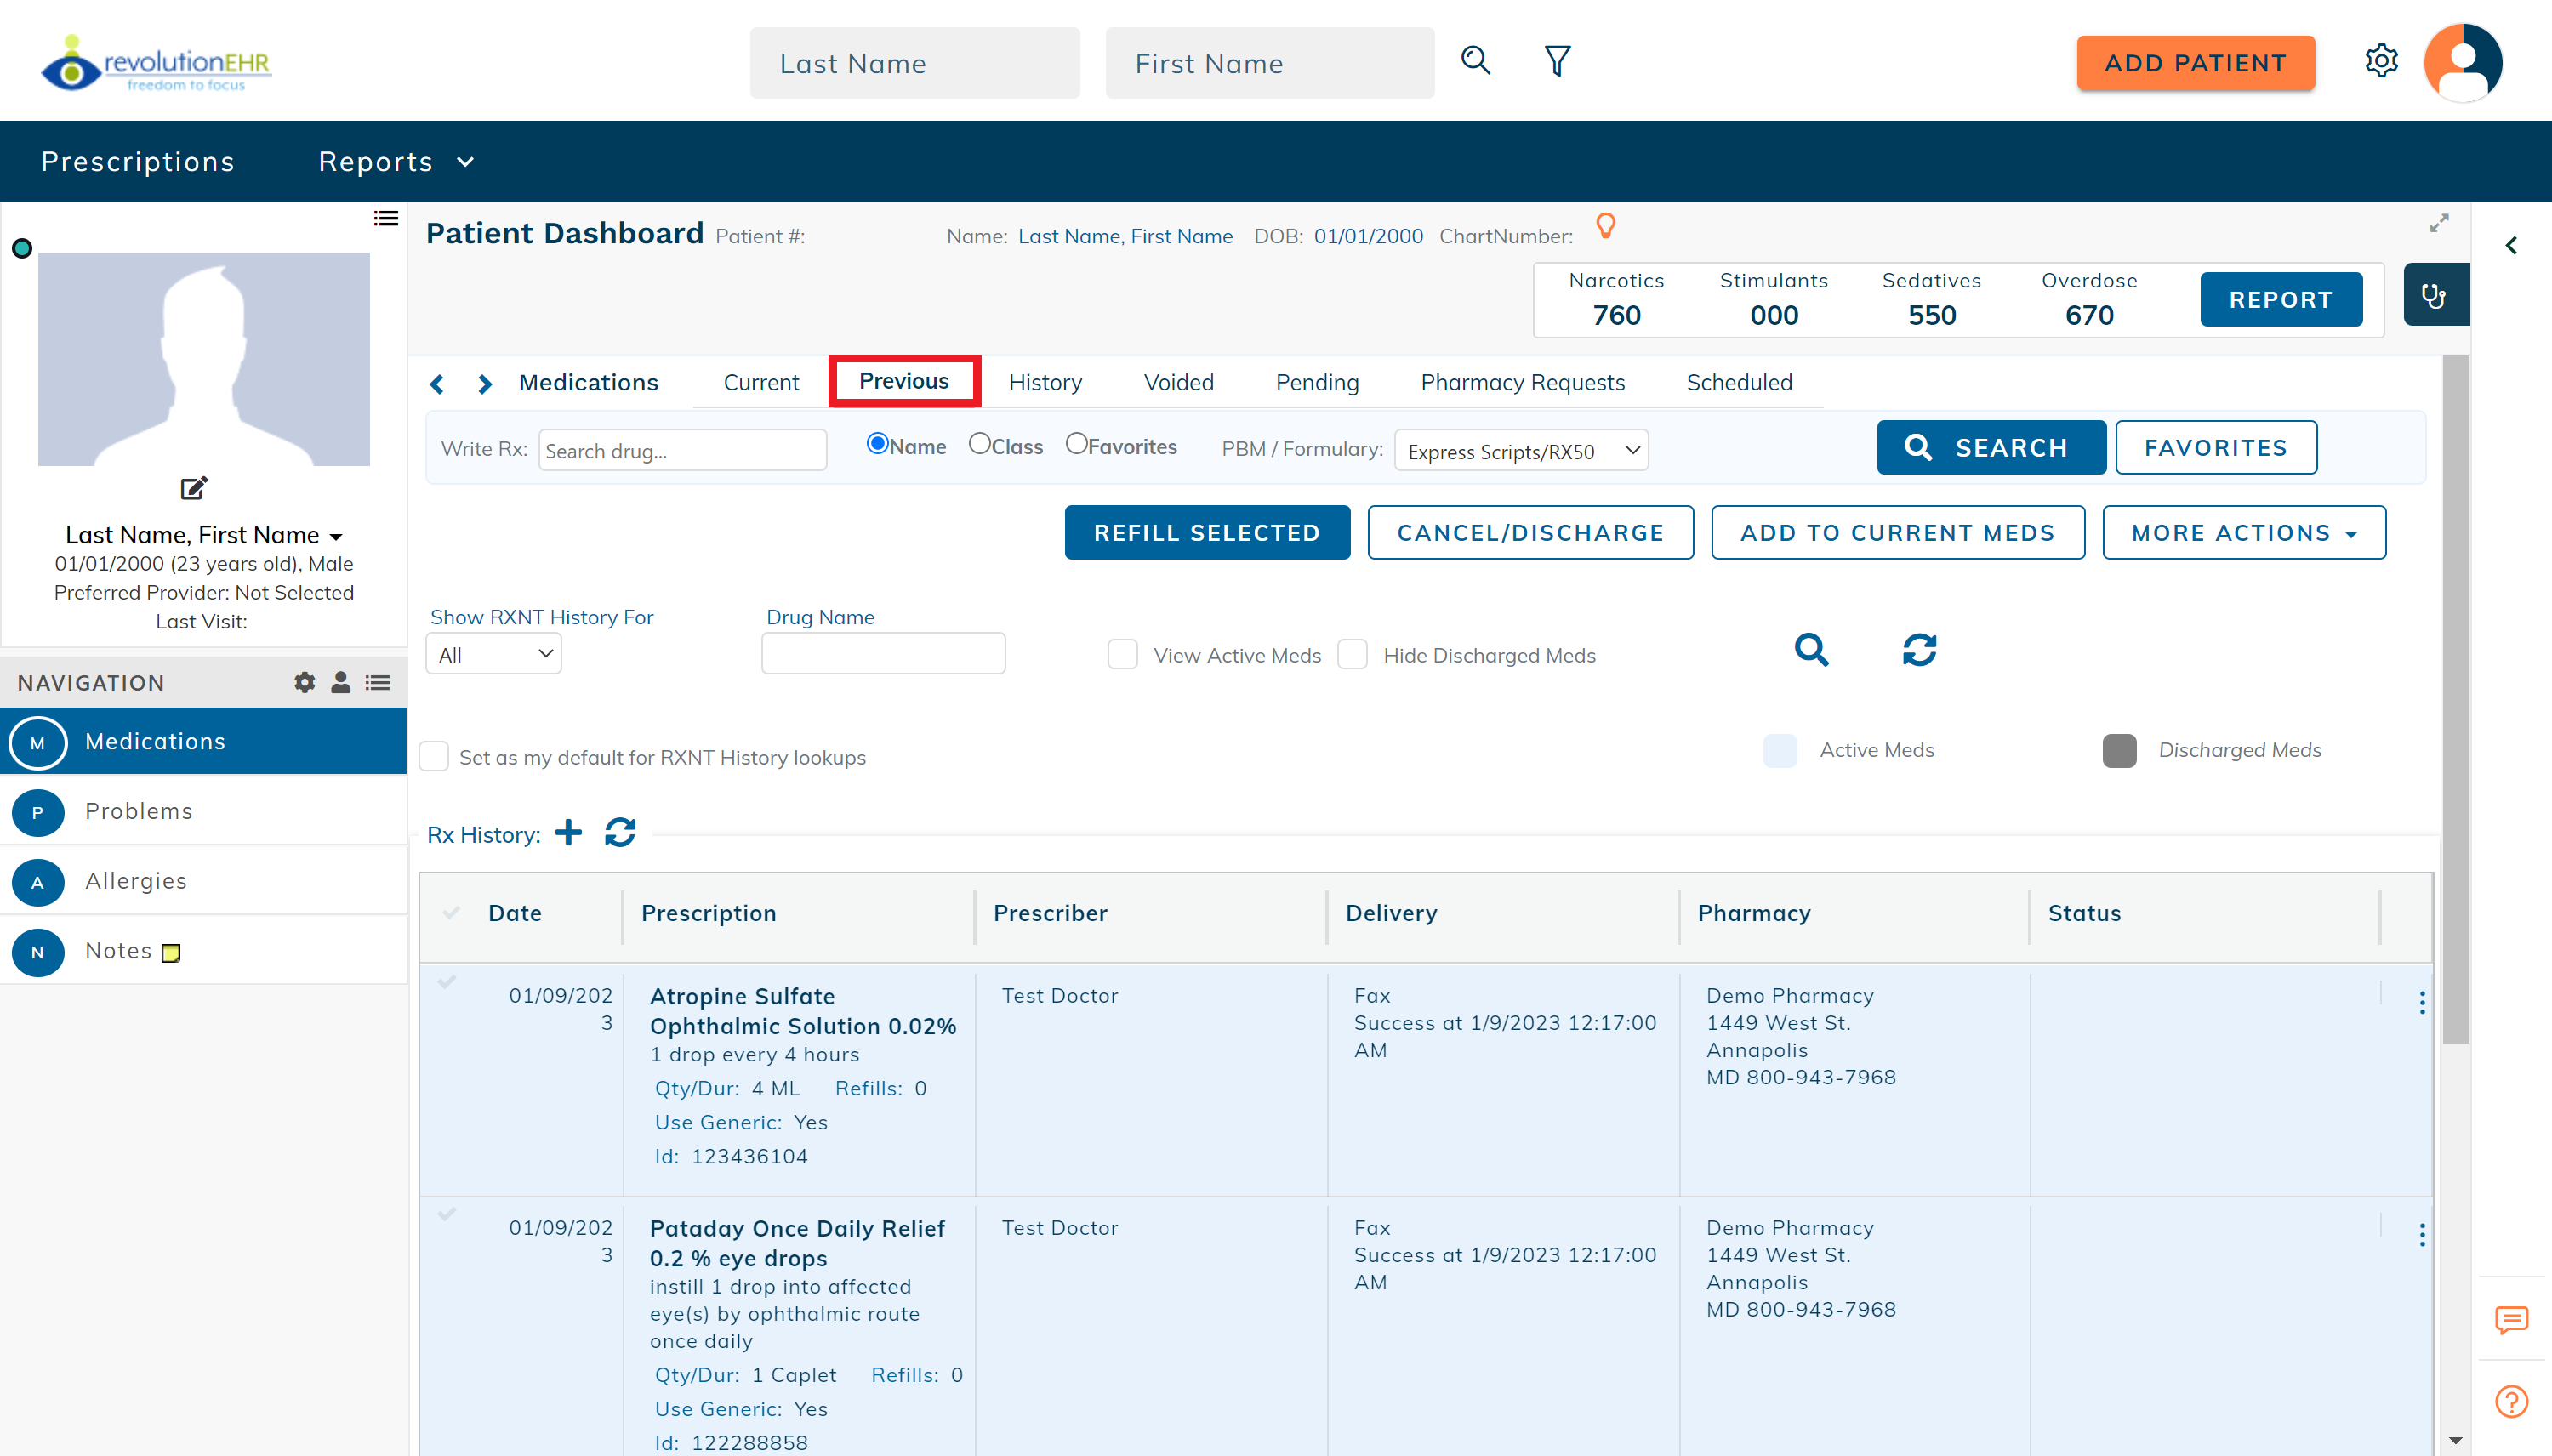Open the help question mark icon at bottom right

[2511, 1401]
